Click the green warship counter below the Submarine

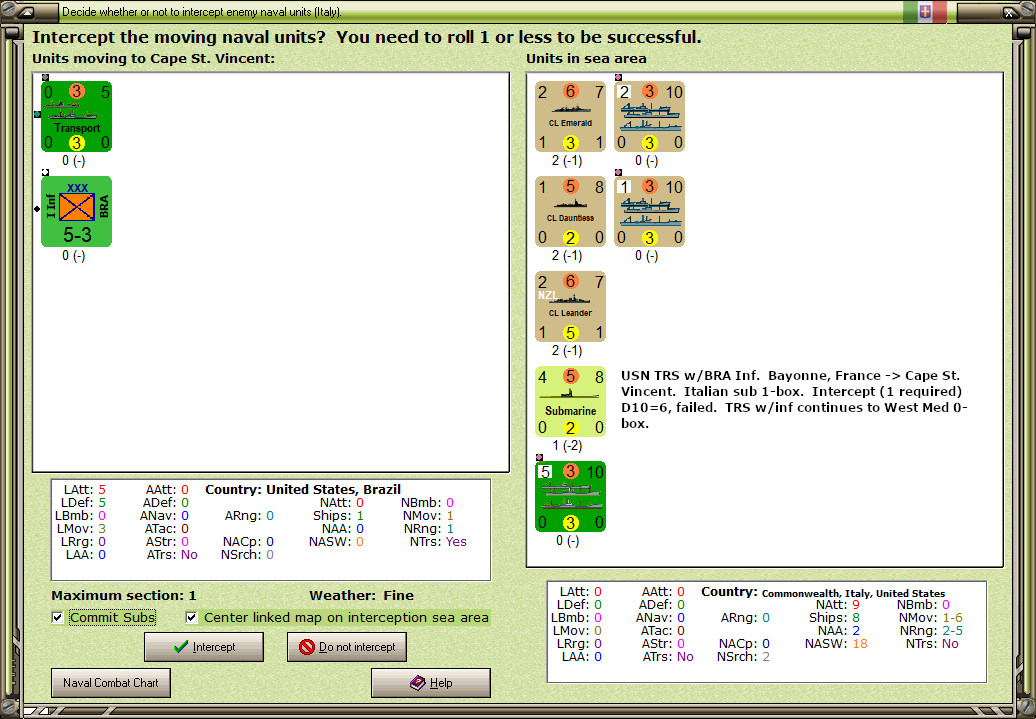coord(570,496)
